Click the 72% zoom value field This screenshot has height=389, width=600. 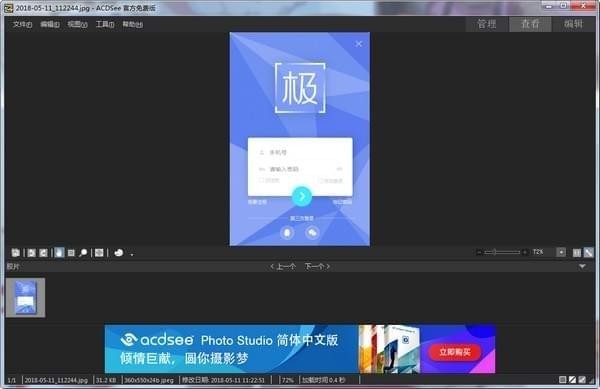pos(538,252)
